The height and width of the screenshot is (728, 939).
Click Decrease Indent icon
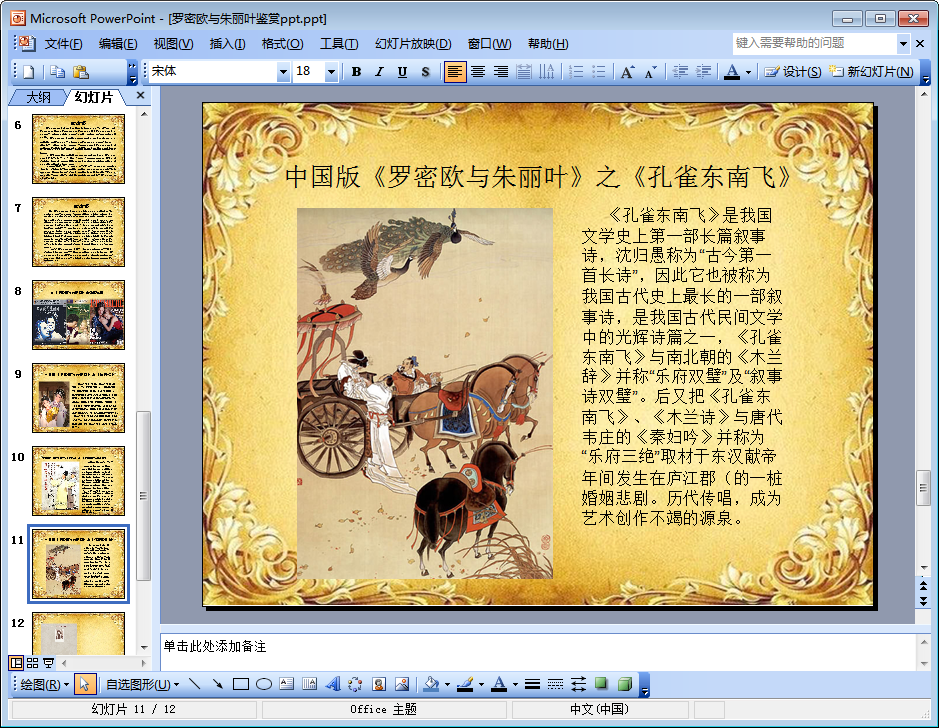click(x=680, y=72)
